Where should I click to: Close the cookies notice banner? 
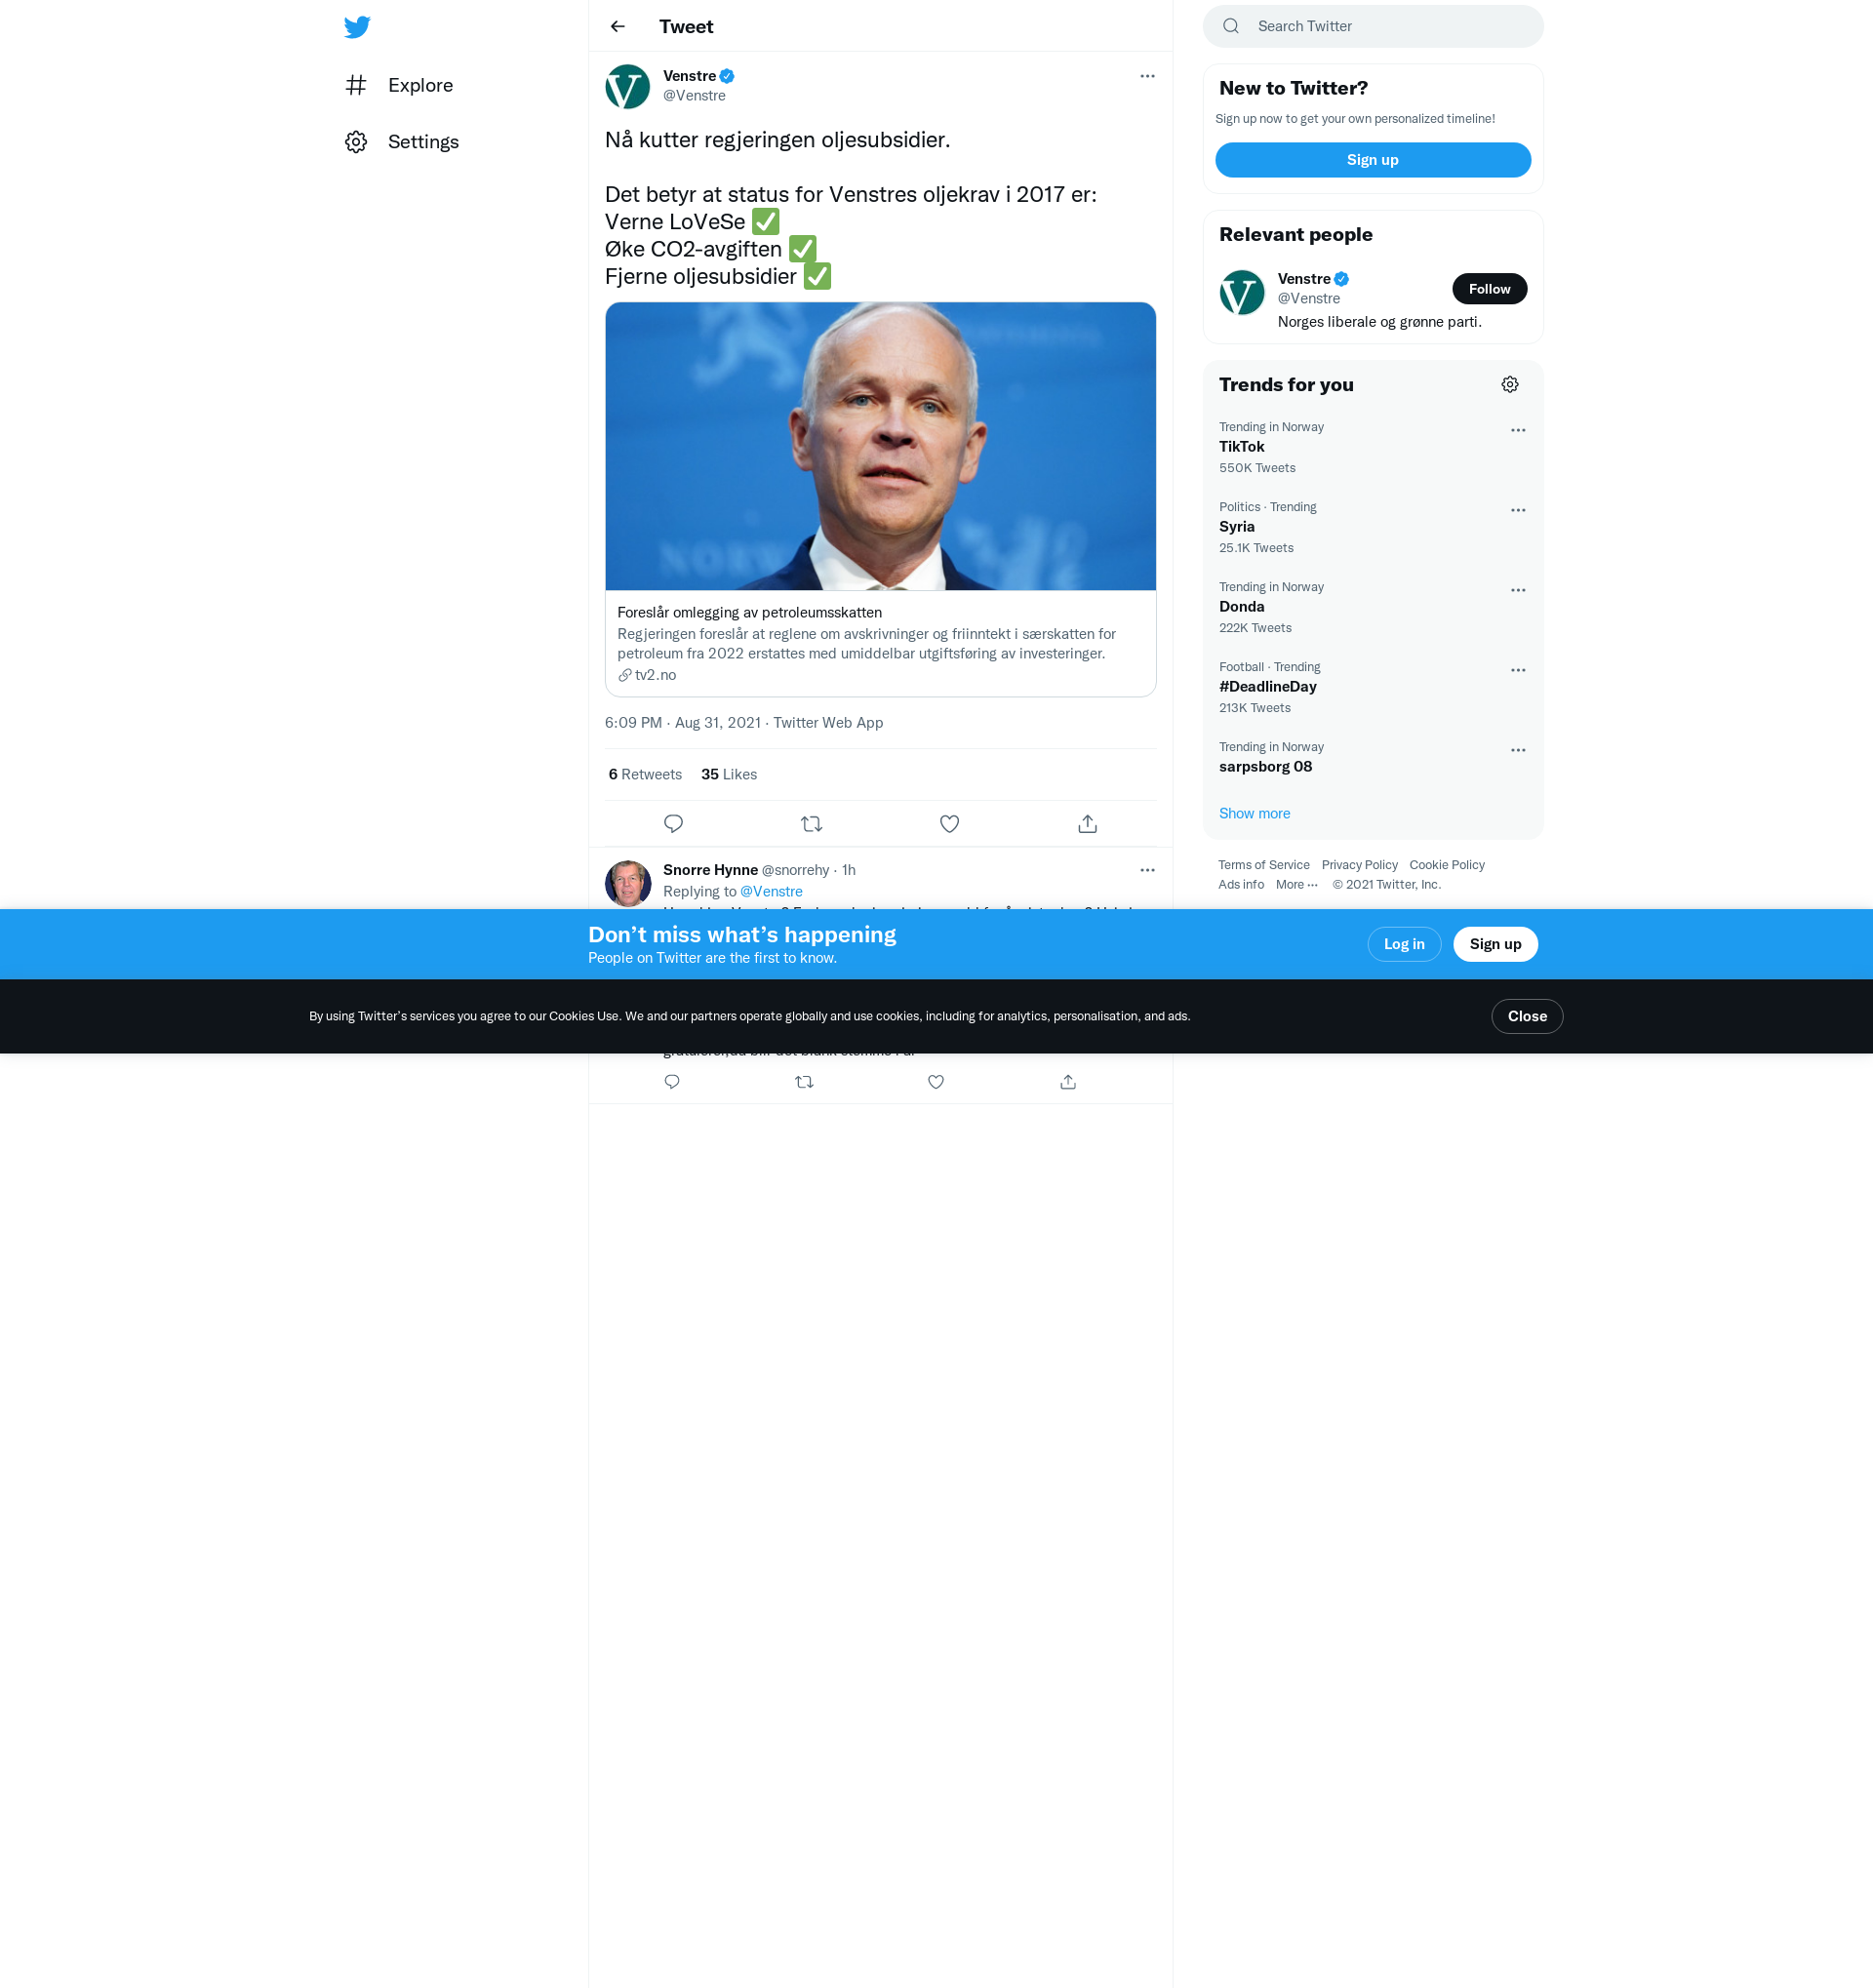(x=1526, y=1016)
